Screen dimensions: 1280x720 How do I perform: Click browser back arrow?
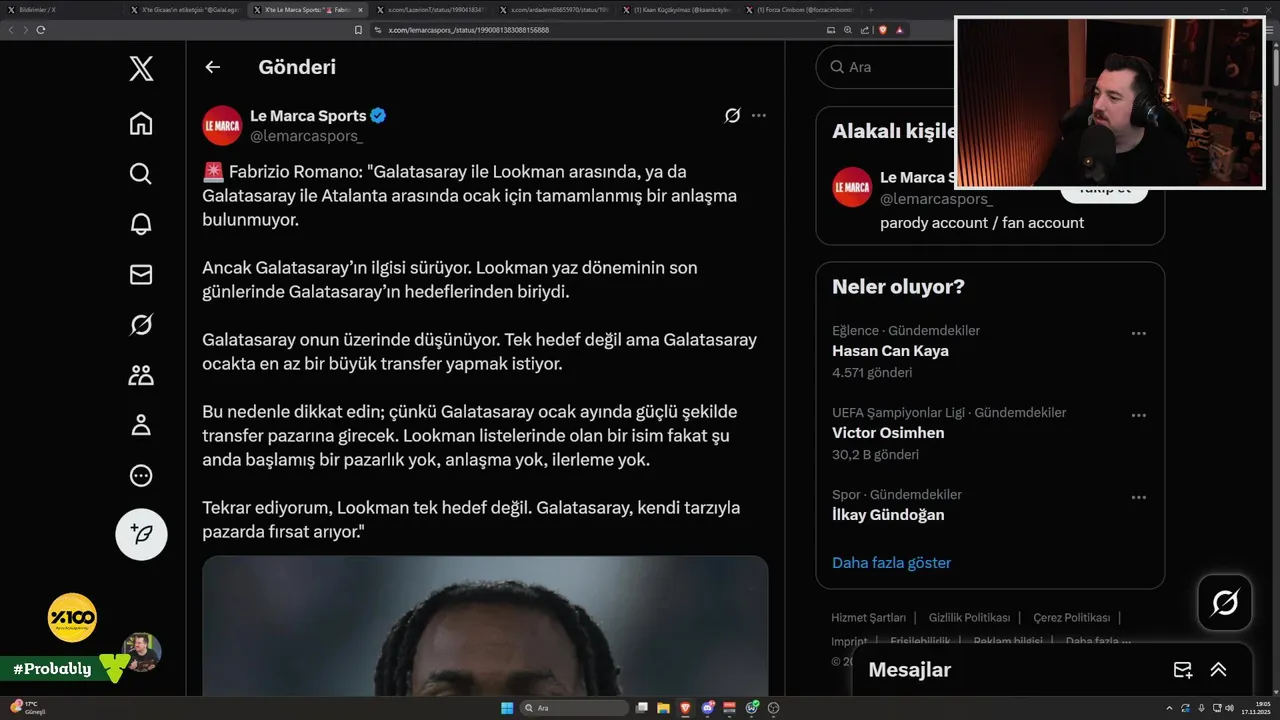[11, 30]
